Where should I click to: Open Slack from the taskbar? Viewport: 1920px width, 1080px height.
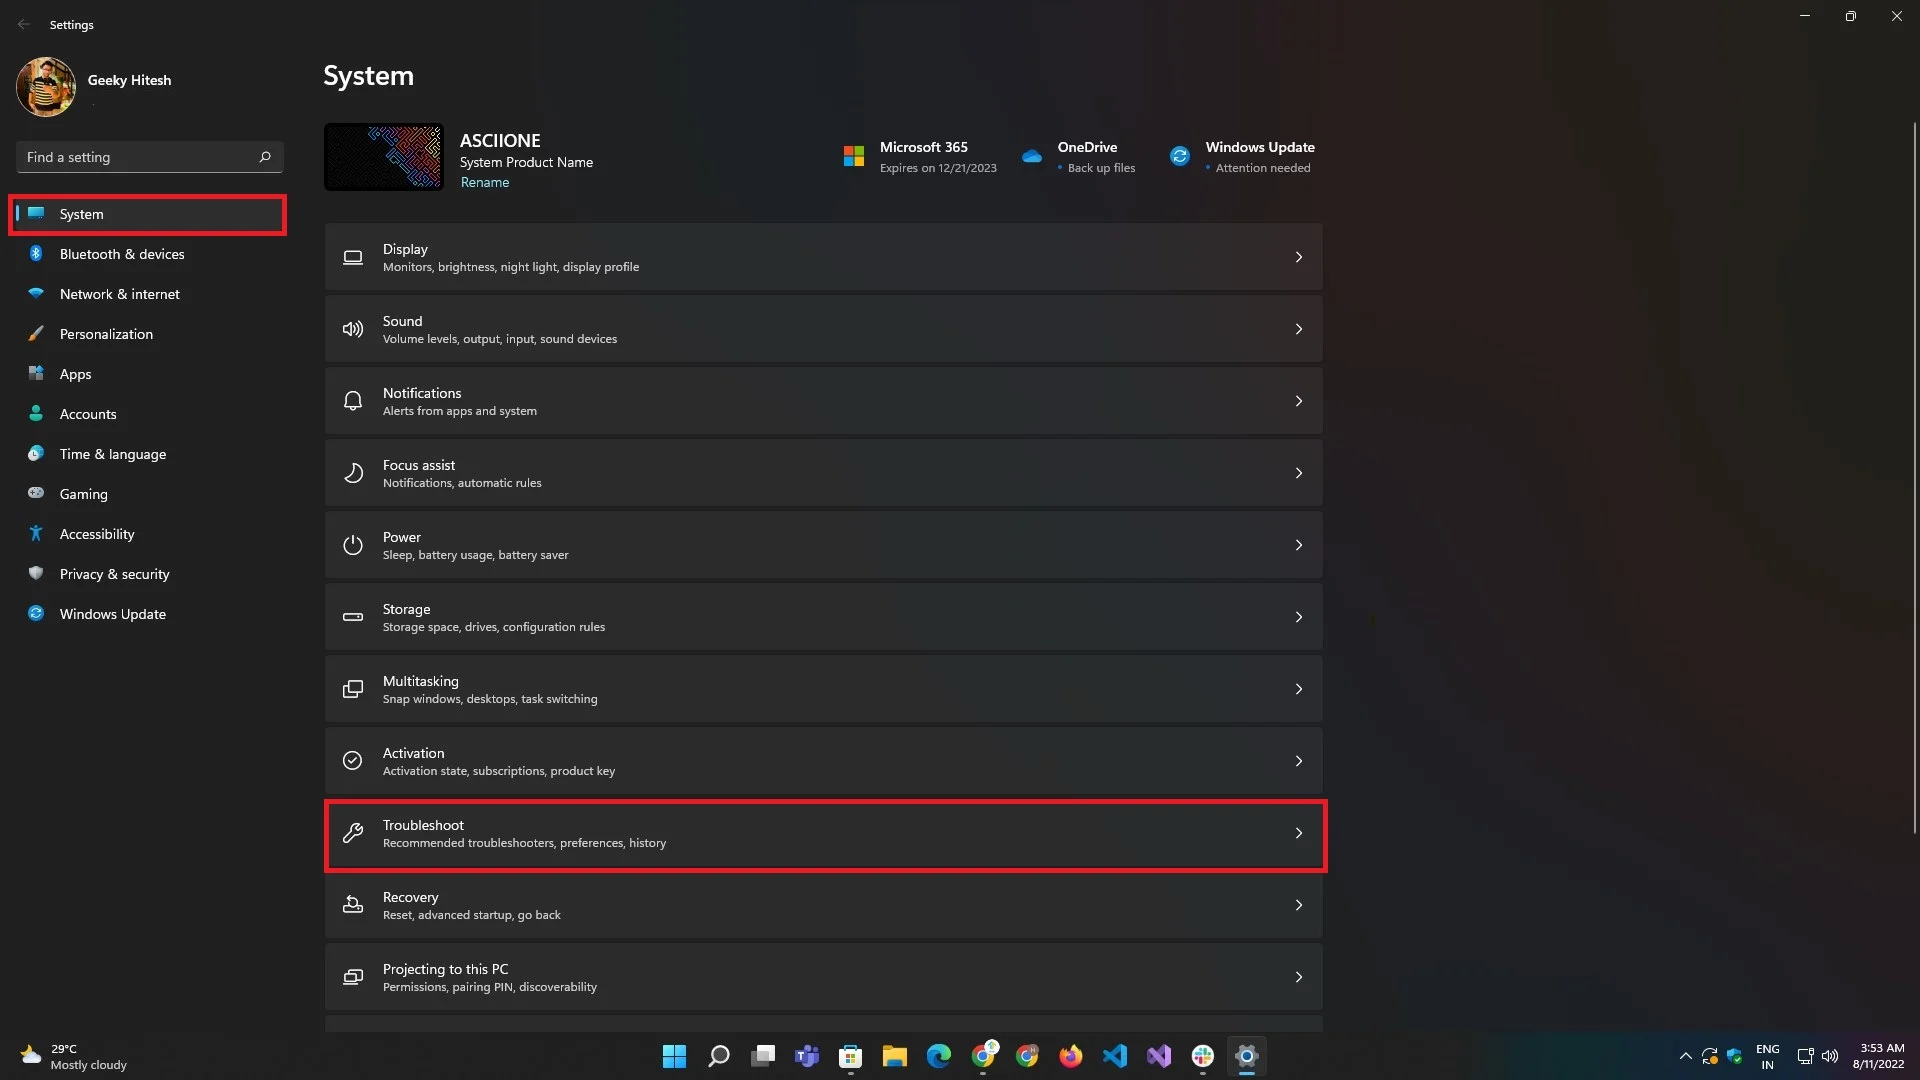tap(1203, 1056)
